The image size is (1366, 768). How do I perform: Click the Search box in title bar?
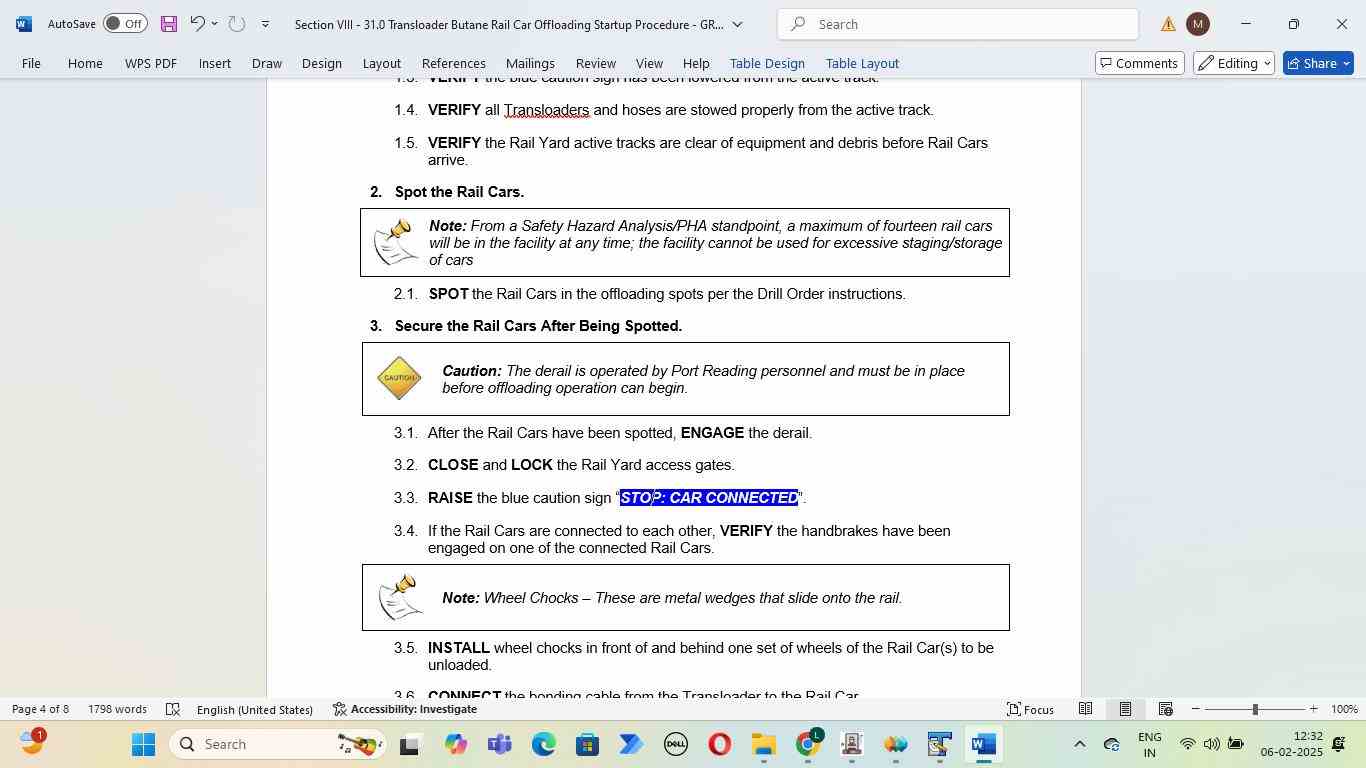click(957, 24)
